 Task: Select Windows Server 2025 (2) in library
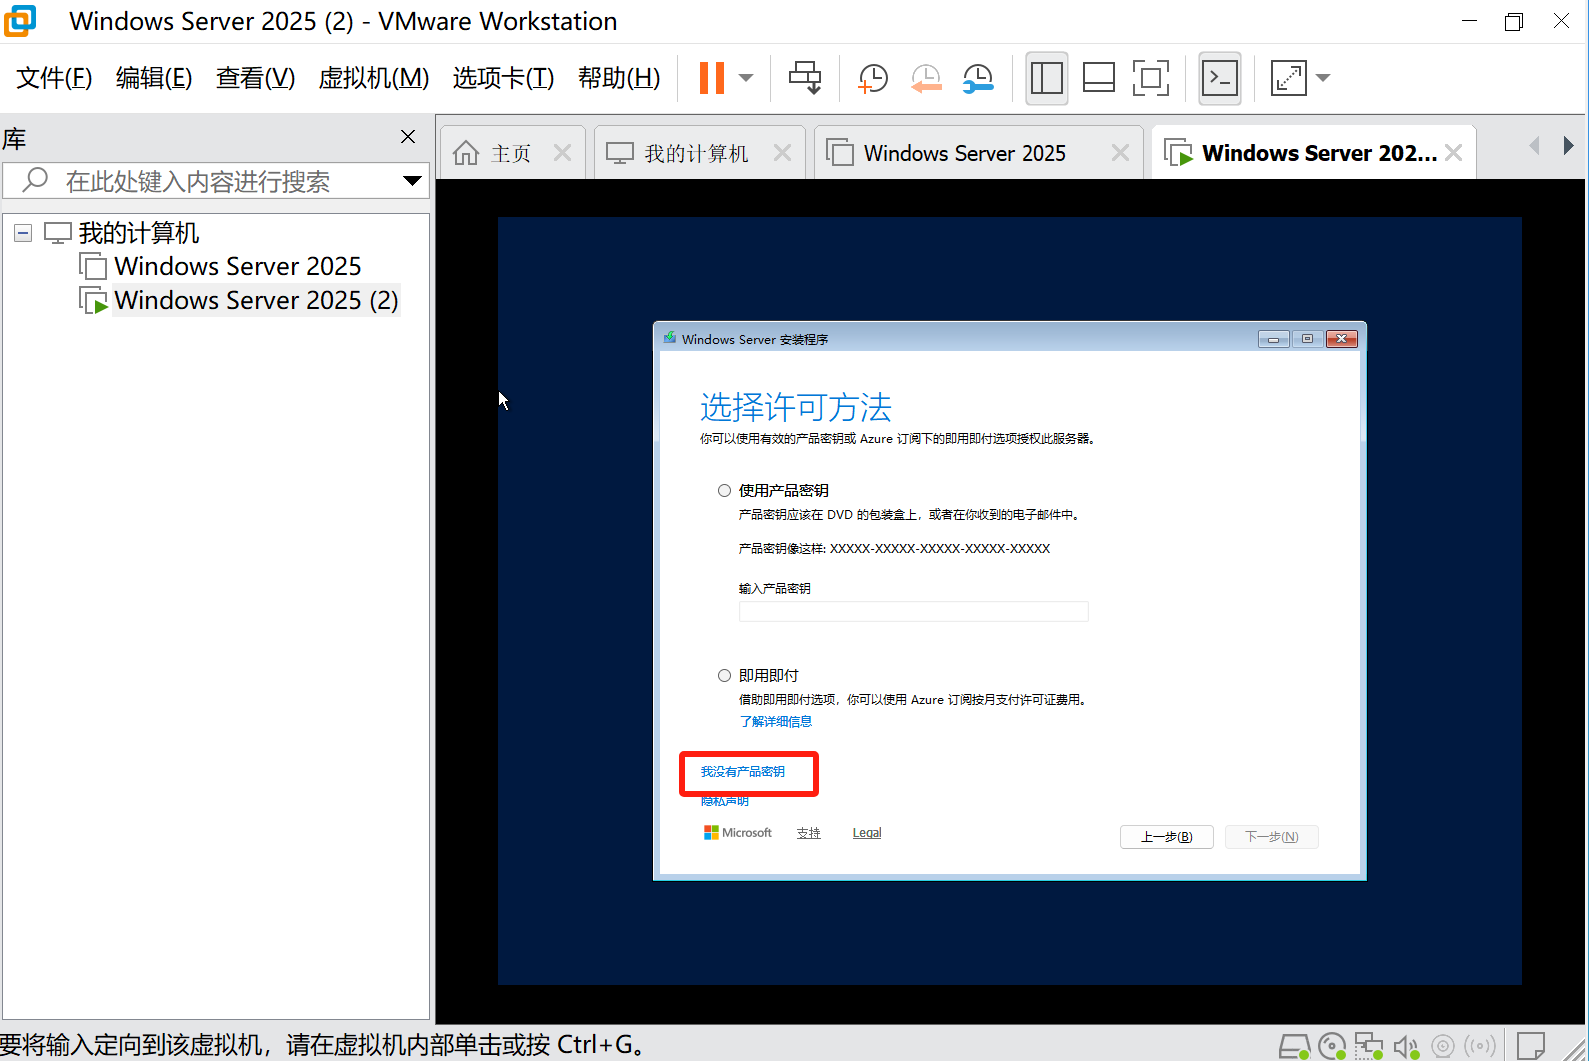click(256, 300)
